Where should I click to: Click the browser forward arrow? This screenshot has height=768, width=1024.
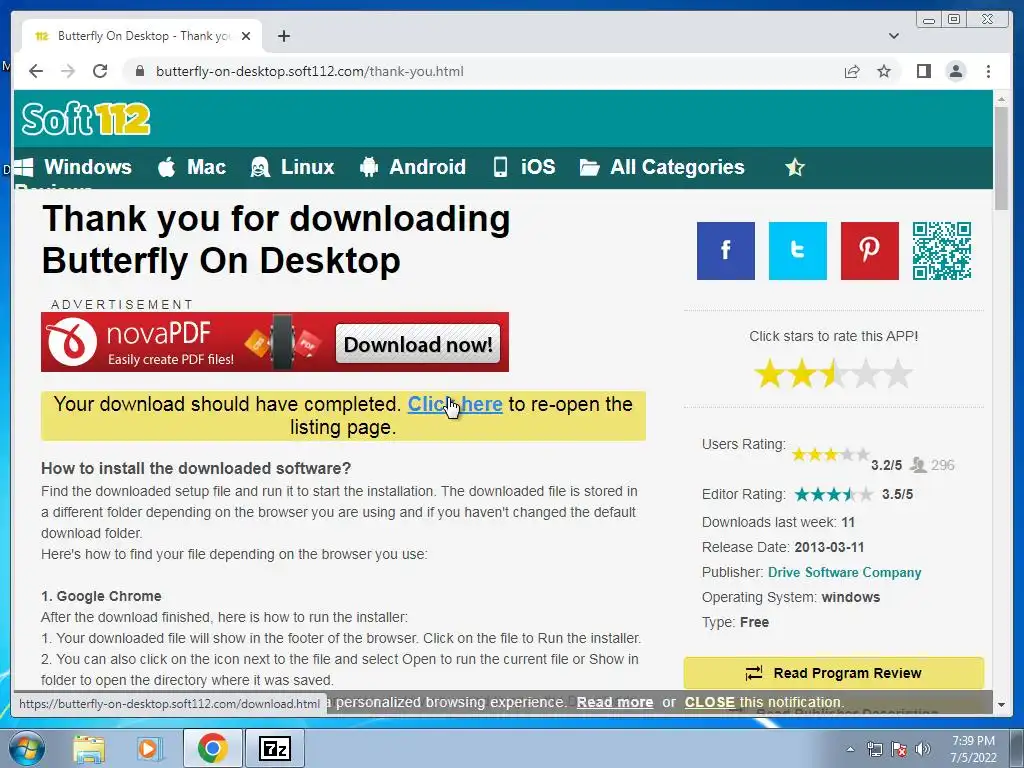tap(68, 71)
